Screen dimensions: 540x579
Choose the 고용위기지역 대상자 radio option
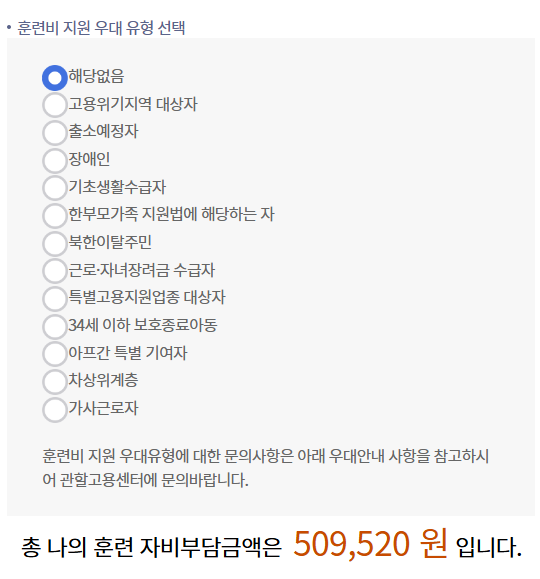[x=55, y=105]
